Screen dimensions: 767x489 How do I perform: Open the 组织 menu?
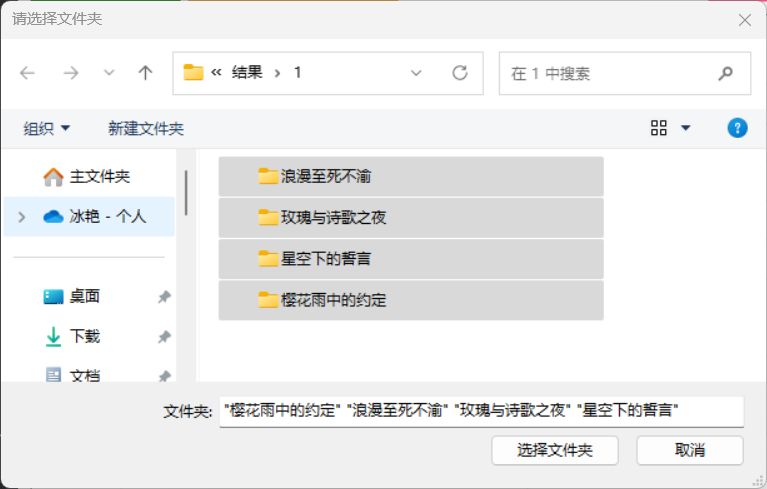[46, 129]
